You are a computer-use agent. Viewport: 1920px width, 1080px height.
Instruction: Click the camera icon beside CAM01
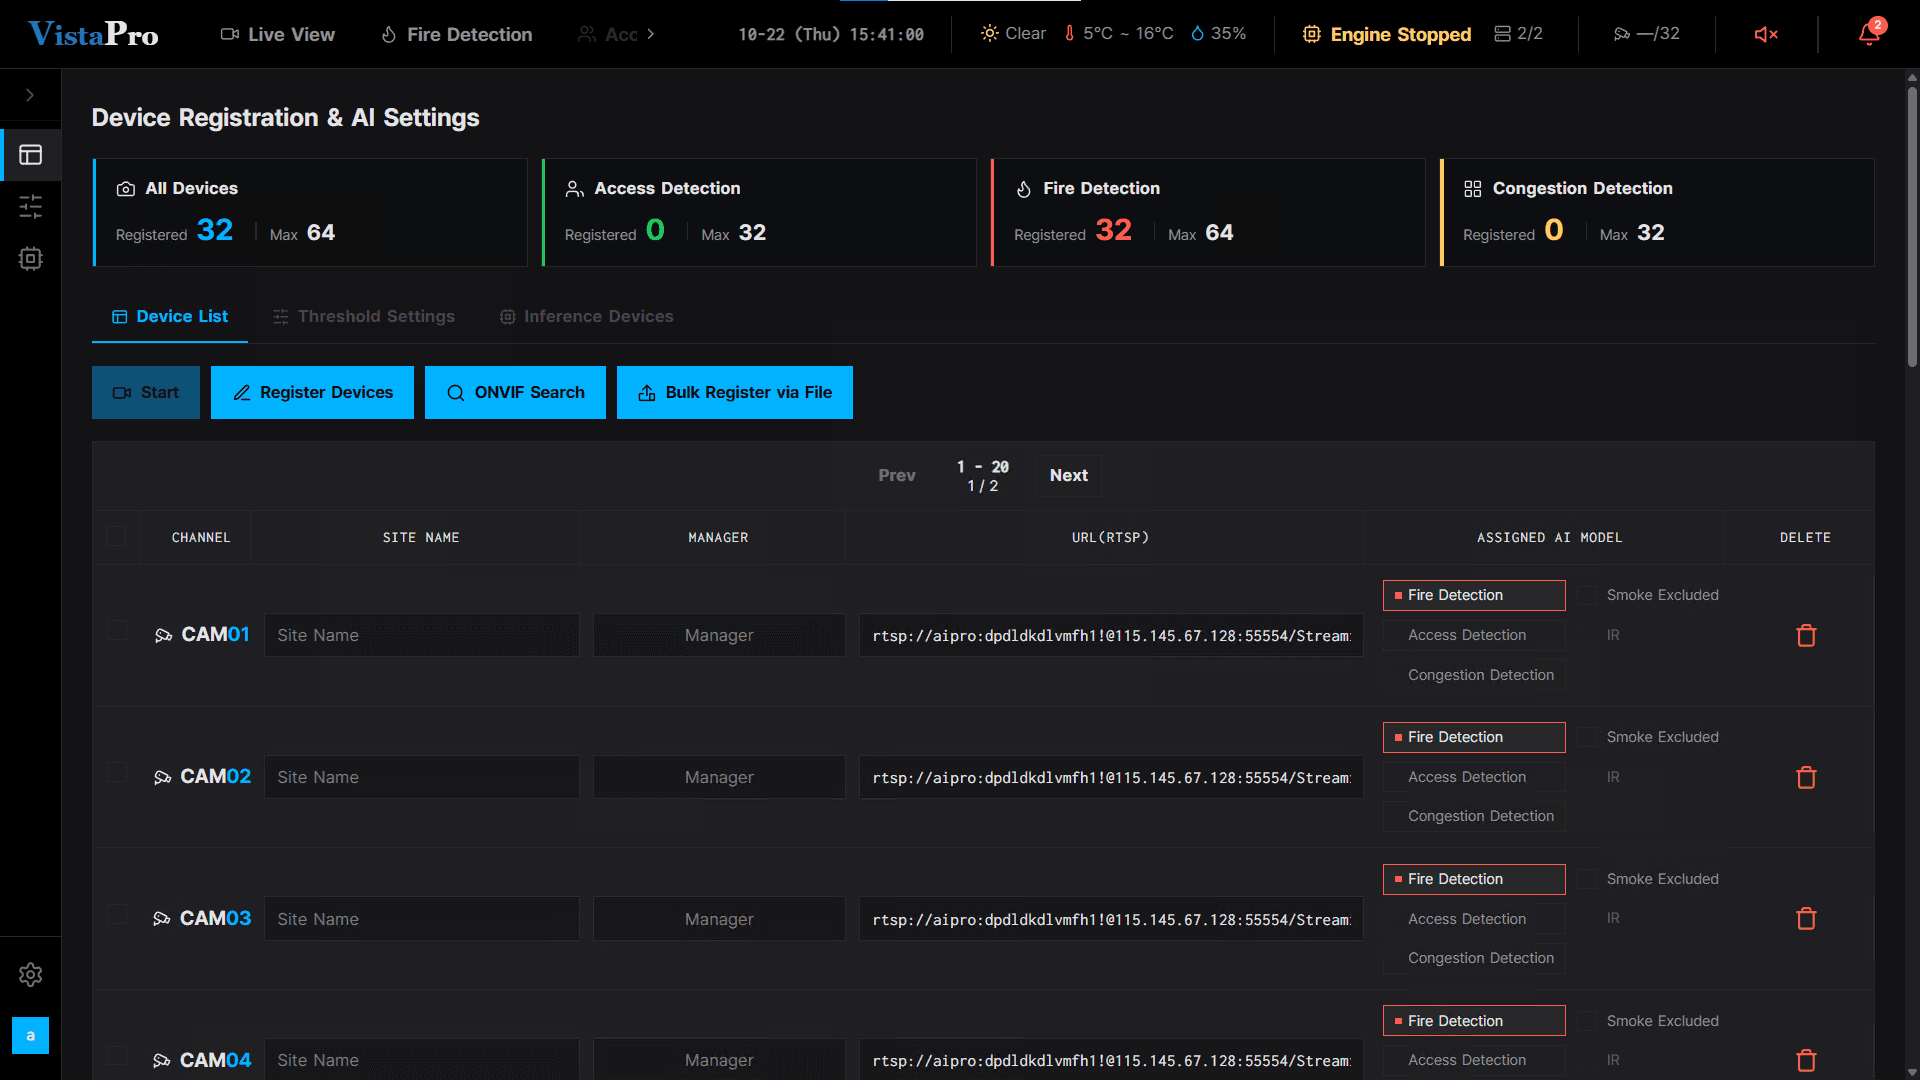pos(164,635)
